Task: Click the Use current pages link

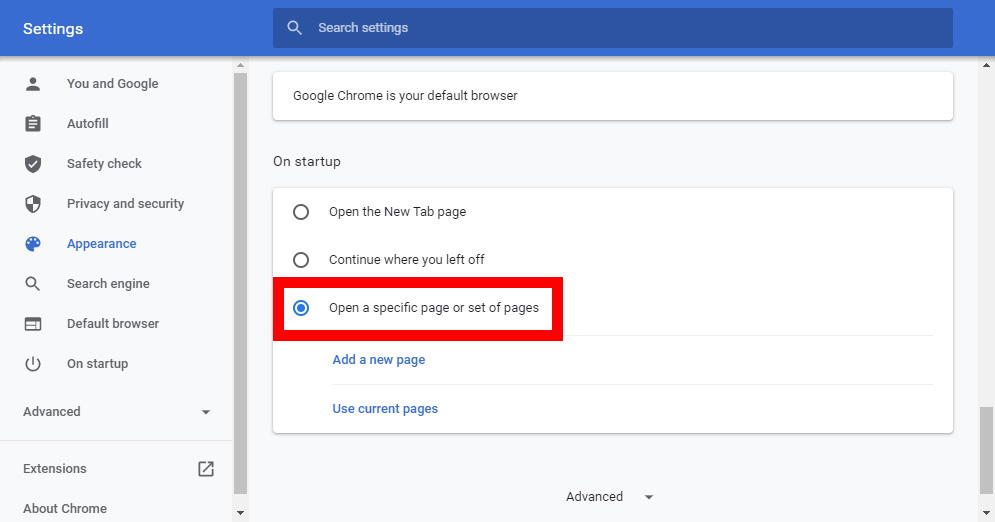Action: [385, 408]
